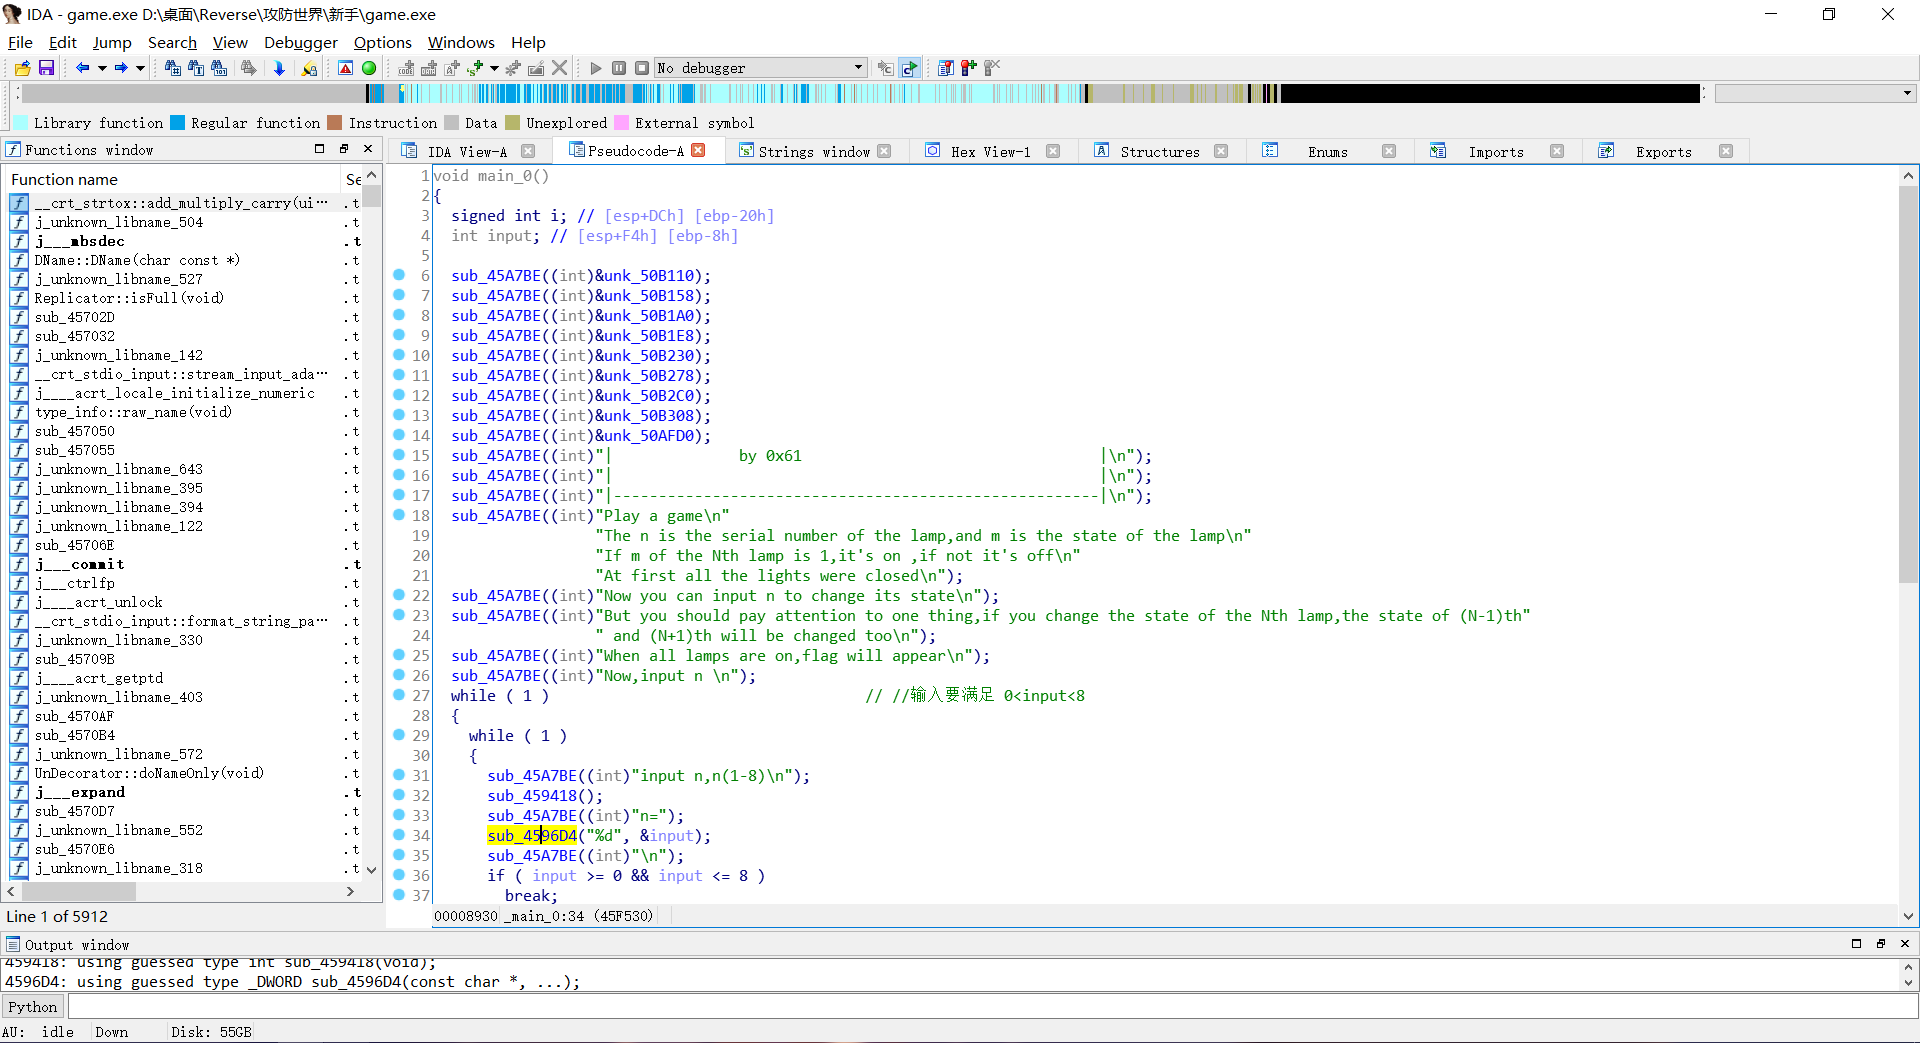
Task: Click the breakpoint list toolbar icon
Action: 945,68
